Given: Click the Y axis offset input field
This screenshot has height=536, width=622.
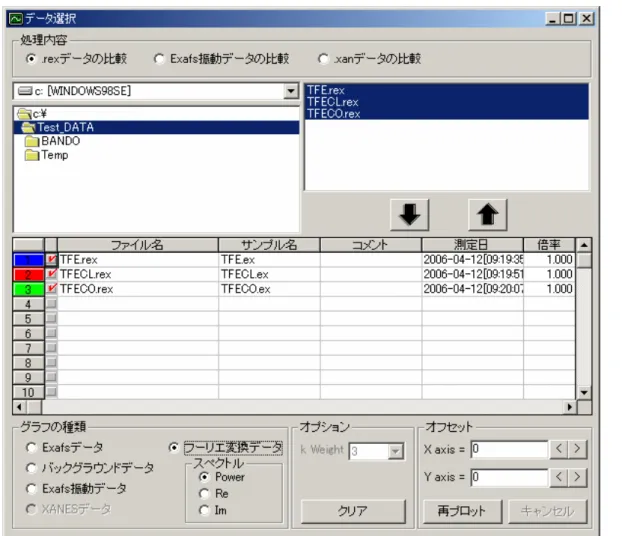Looking at the screenshot, I should pos(509,476).
